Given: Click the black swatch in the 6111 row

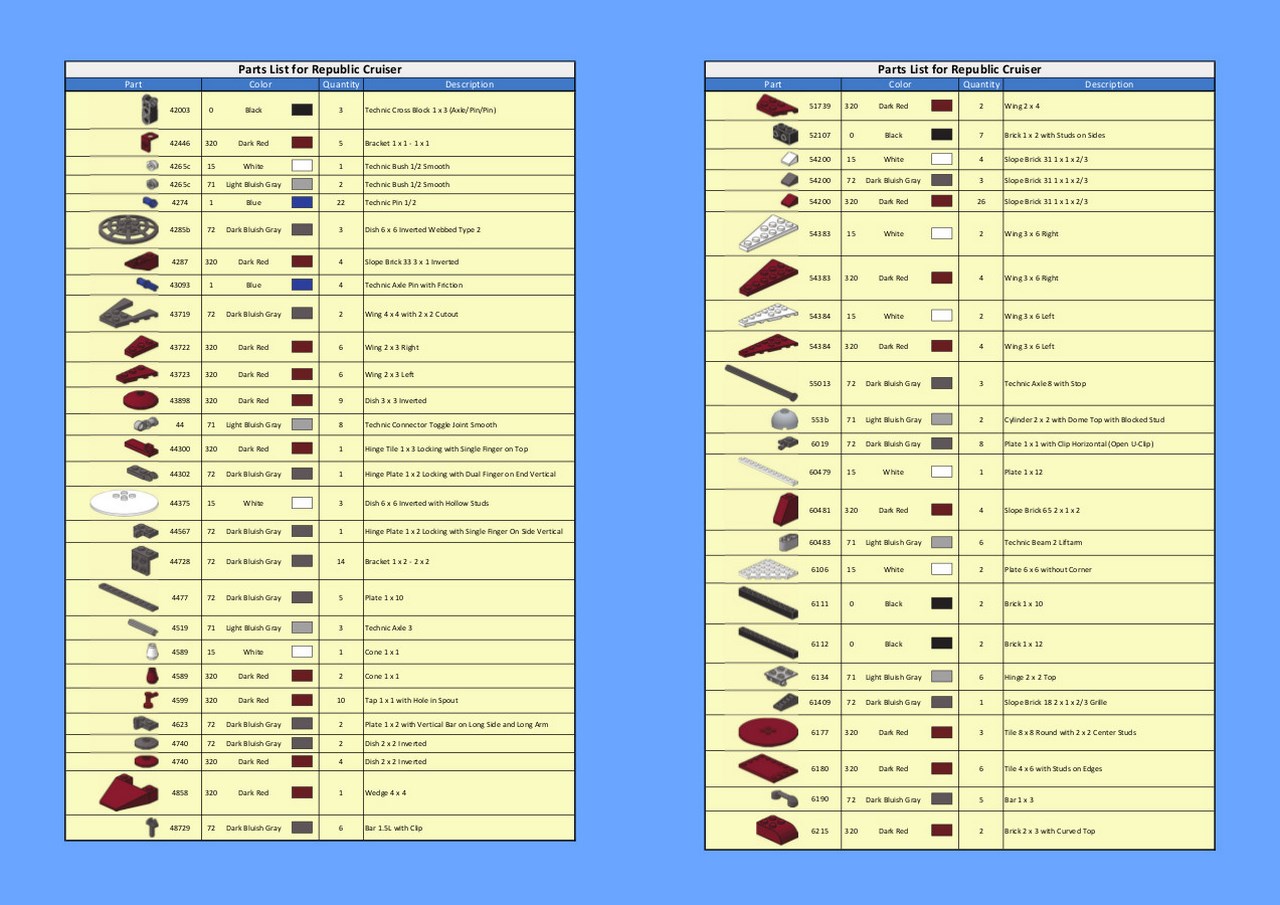Looking at the screenshot, I should pos(941,603).
